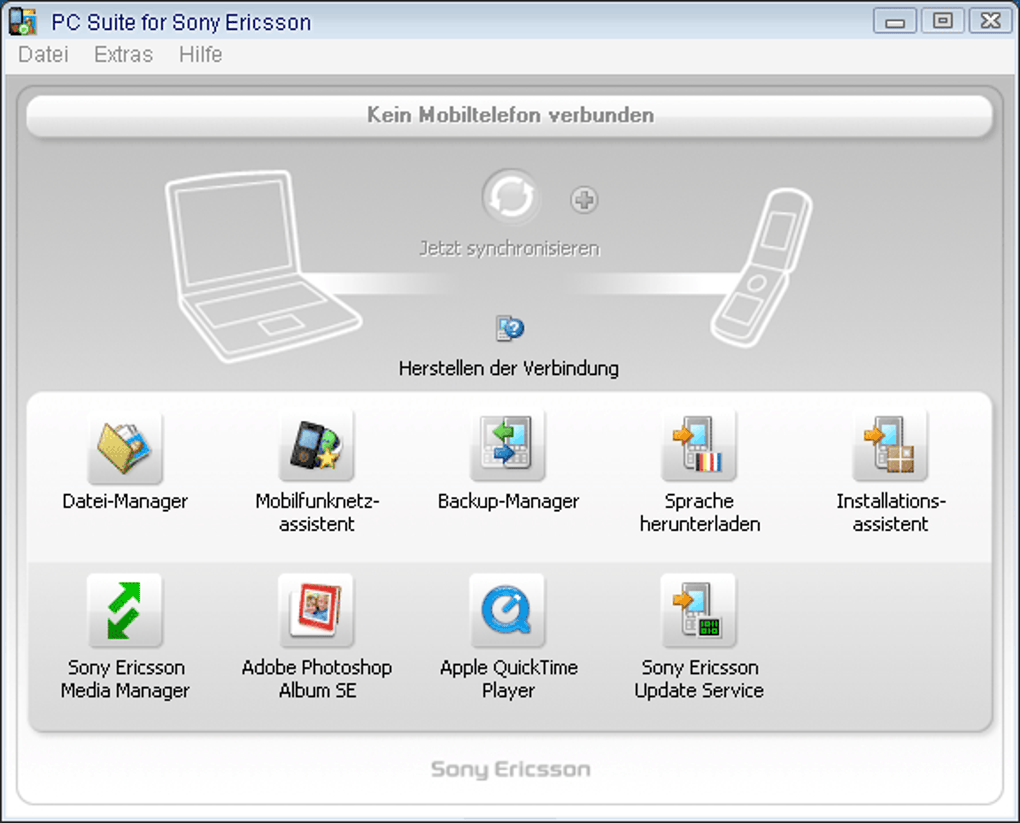
Task: Click the Jetzt synchronisieren label
Action: pos(509,248)
